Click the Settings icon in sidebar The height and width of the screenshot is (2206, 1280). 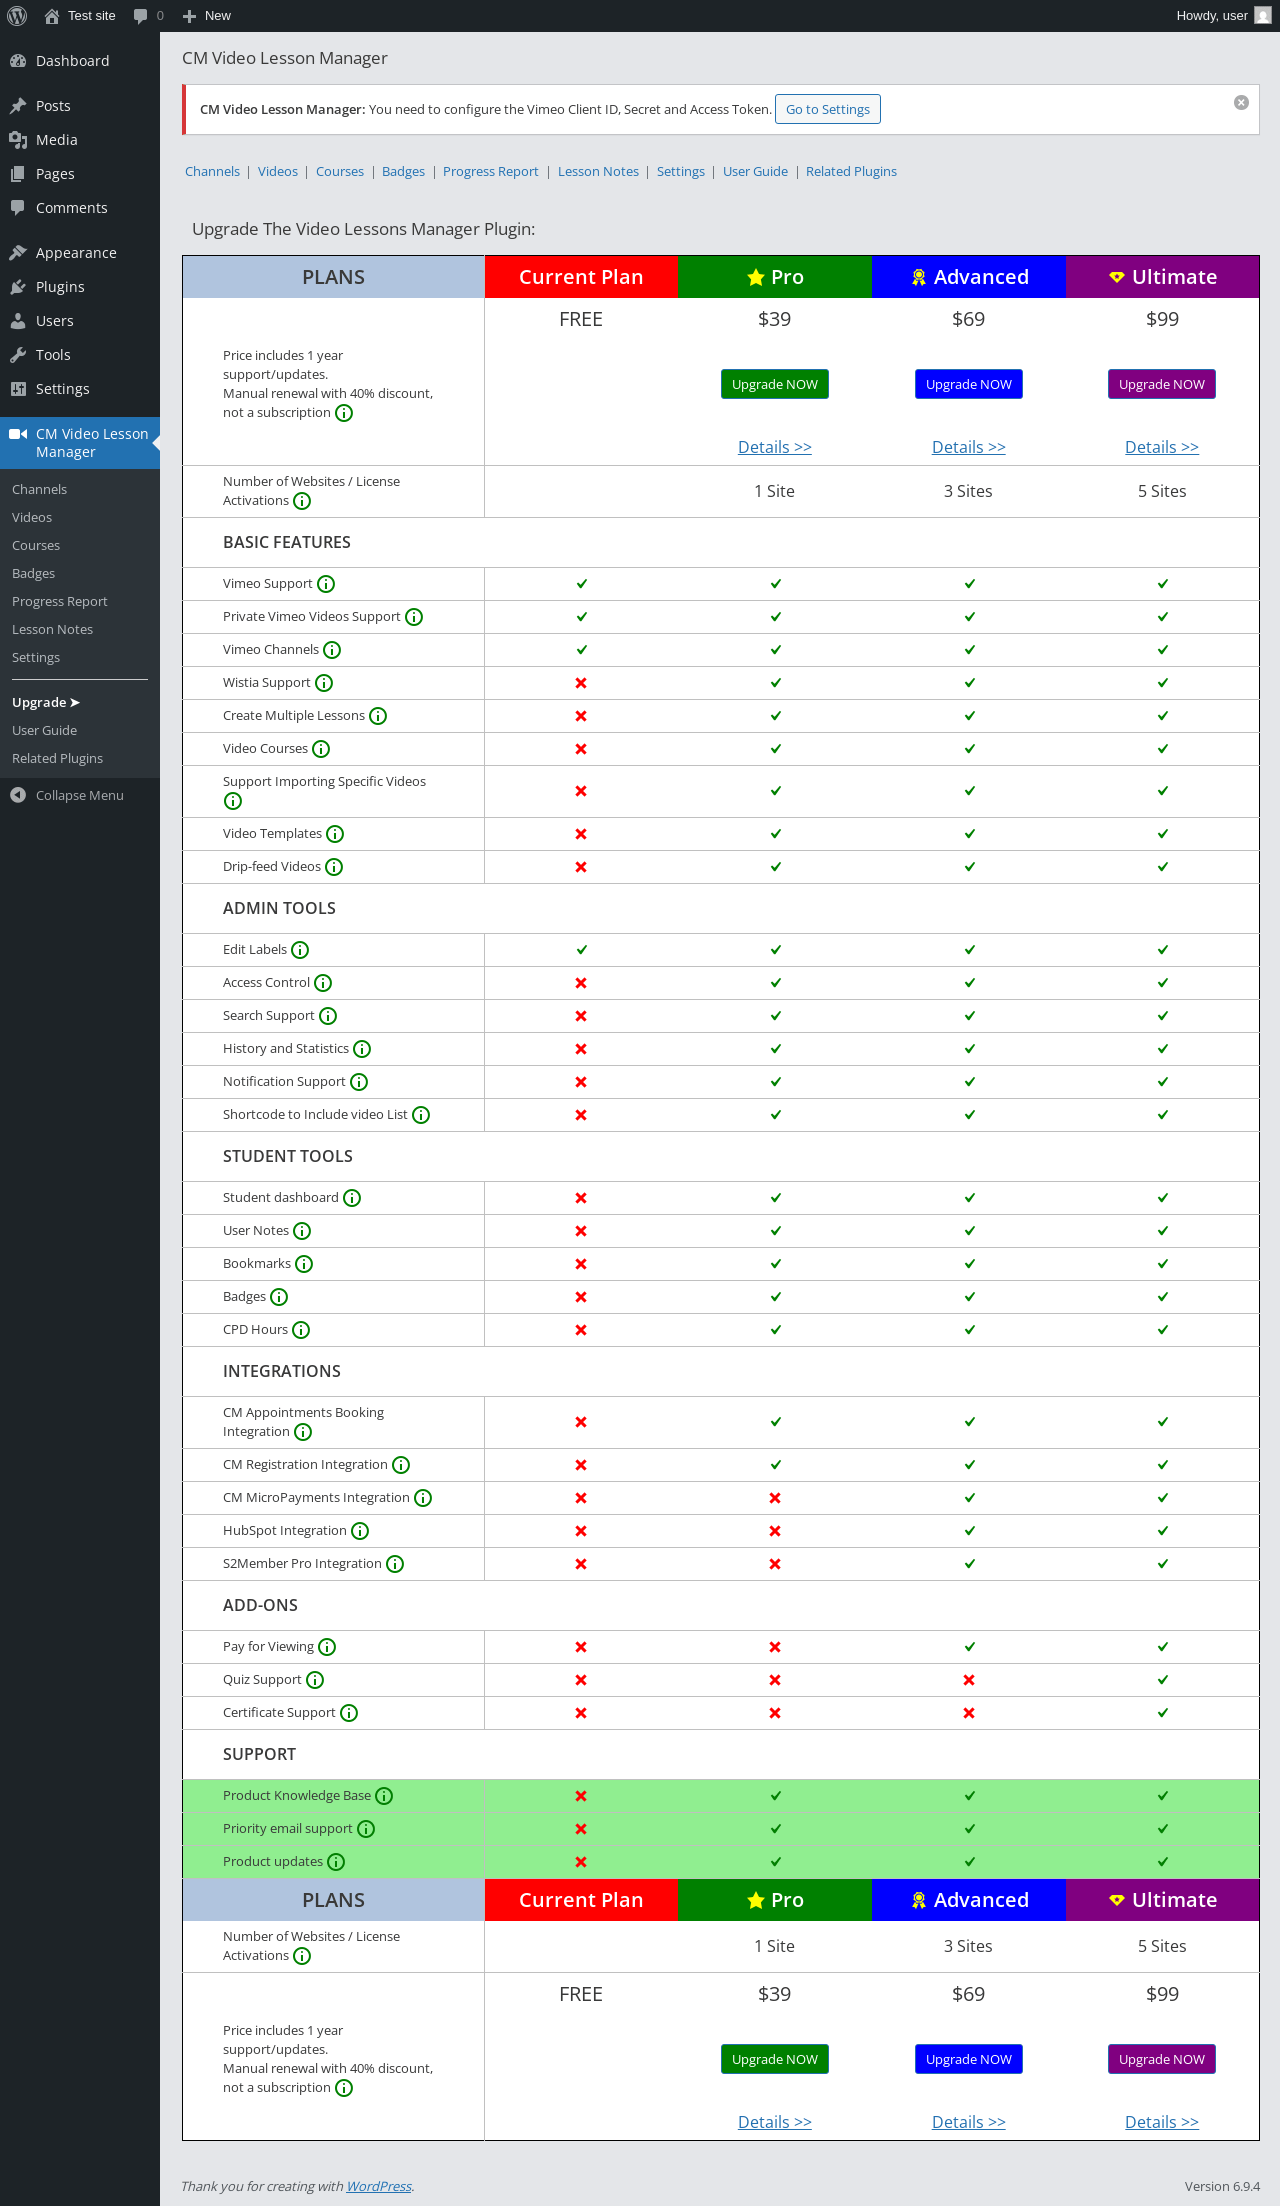coord(18,389)
